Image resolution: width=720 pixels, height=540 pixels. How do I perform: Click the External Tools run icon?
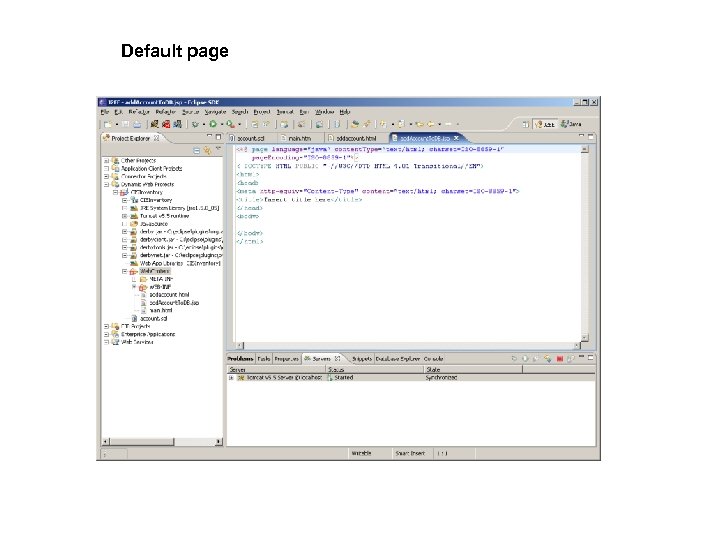(x=231, y=124)
